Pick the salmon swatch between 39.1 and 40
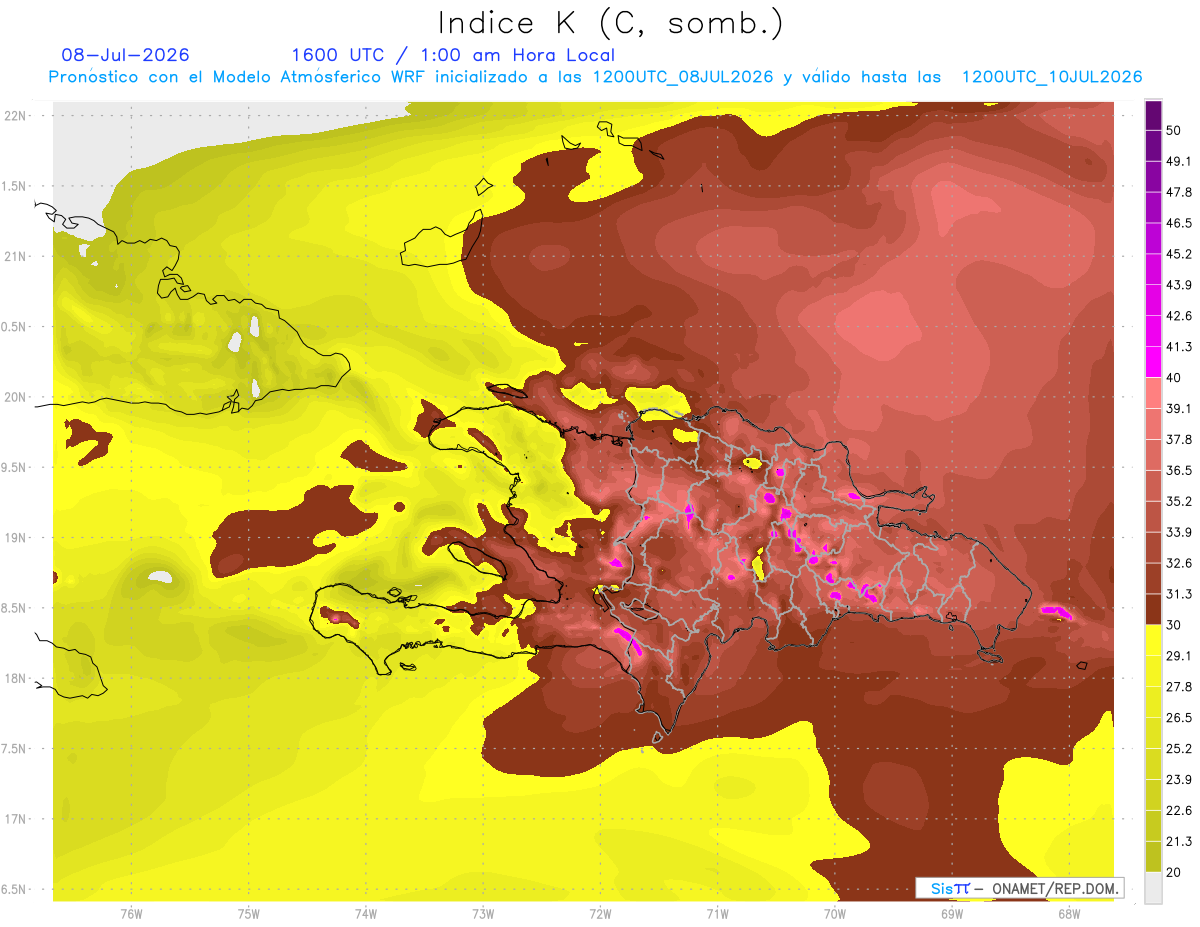 pos(1153,393)
